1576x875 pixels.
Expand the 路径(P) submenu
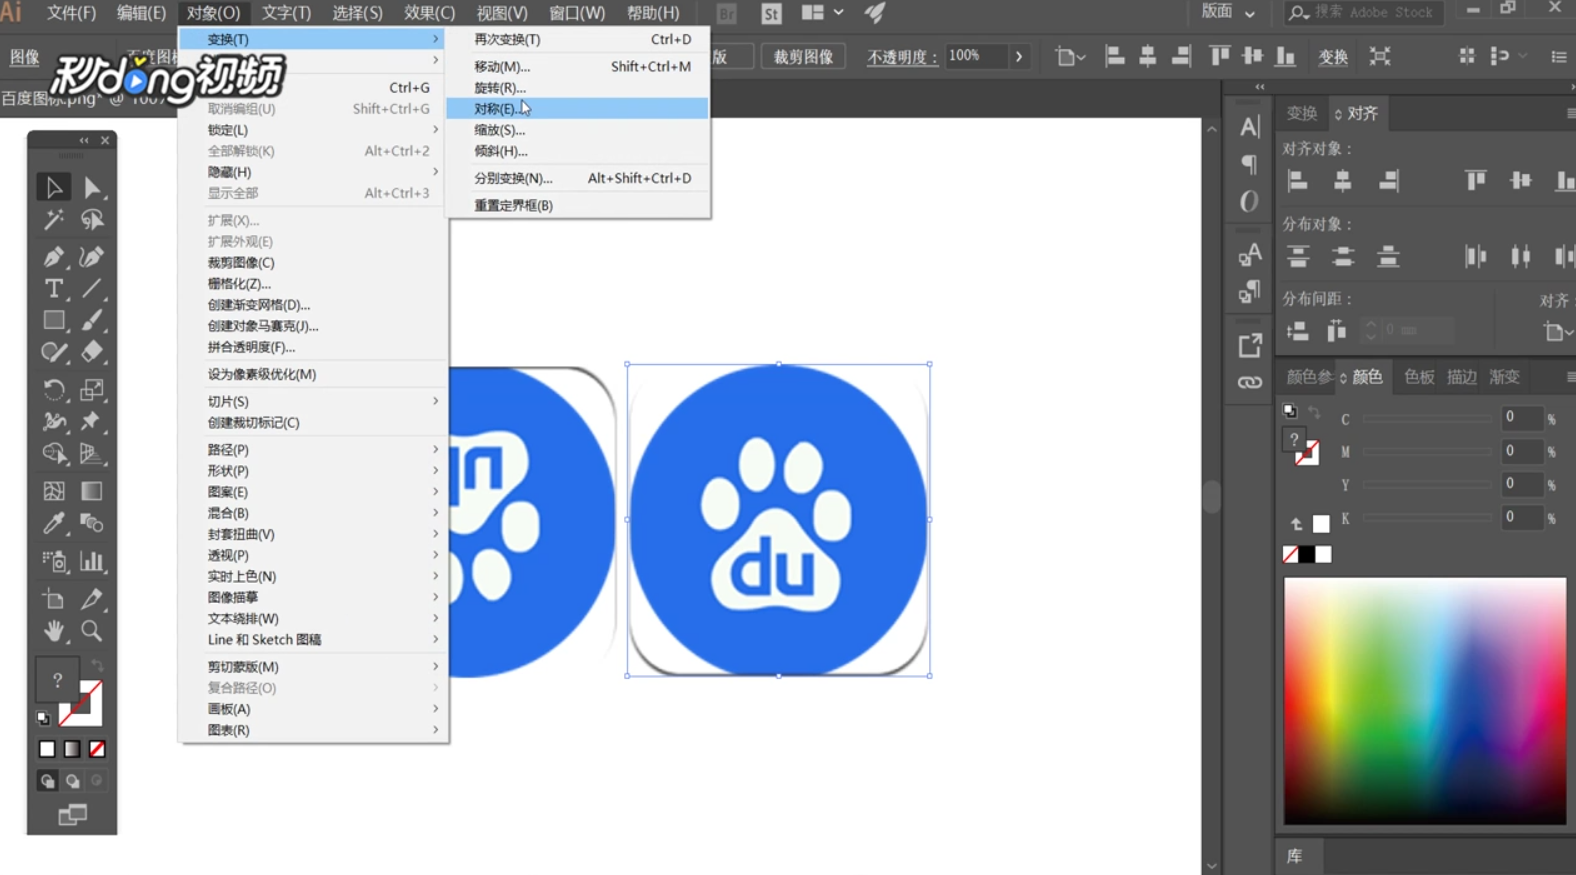[313, 450]
